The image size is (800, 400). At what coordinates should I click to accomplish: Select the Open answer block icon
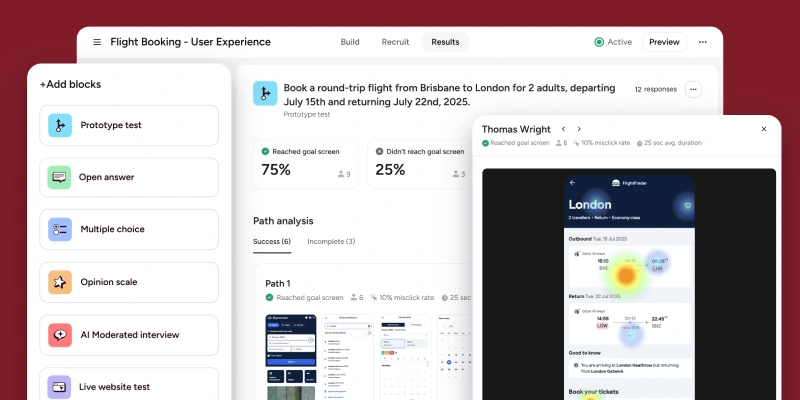[60, 177]
